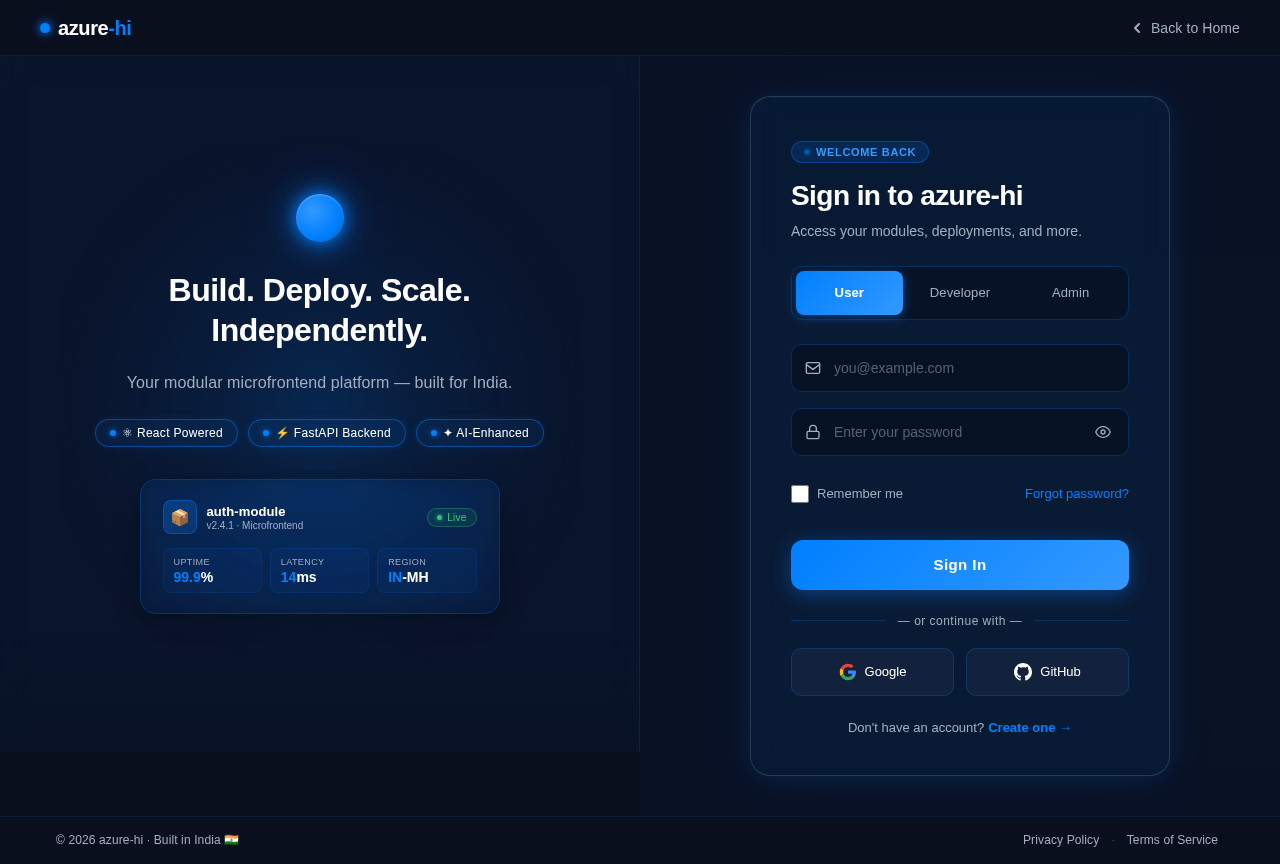Click the Google logo icon
This screenshot has height=864, width=1280.
tap(848, 672)
